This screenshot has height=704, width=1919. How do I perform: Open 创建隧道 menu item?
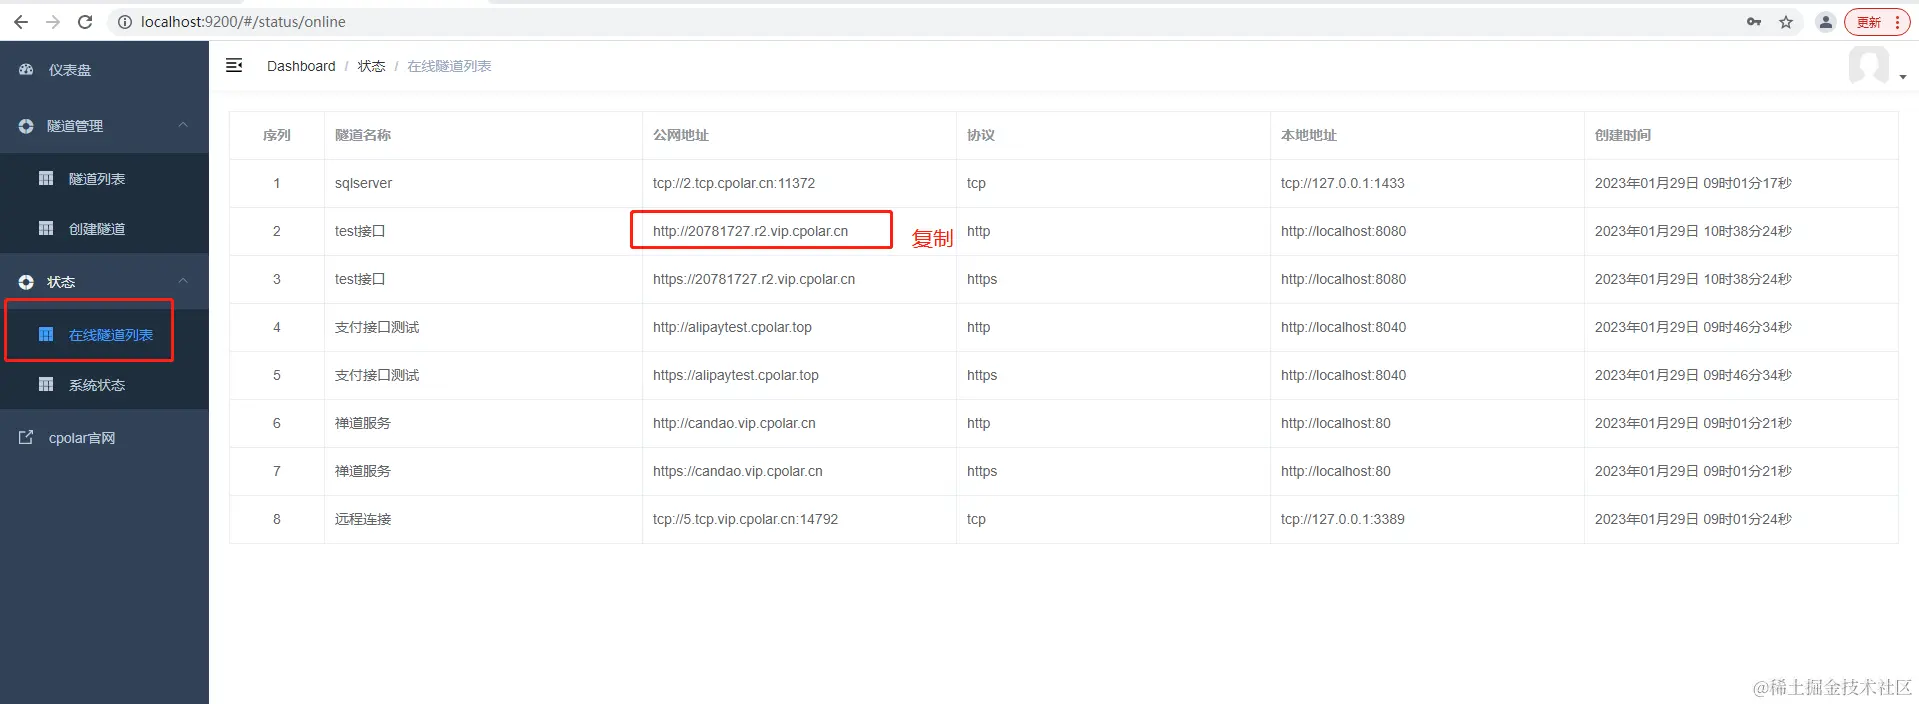tap(104, 229)
